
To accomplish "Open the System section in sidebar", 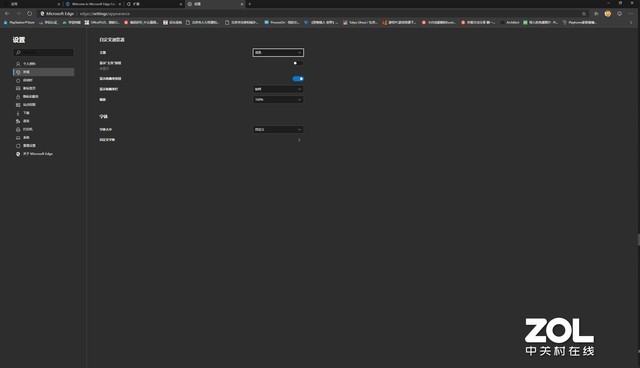I will tap(43, 137).
